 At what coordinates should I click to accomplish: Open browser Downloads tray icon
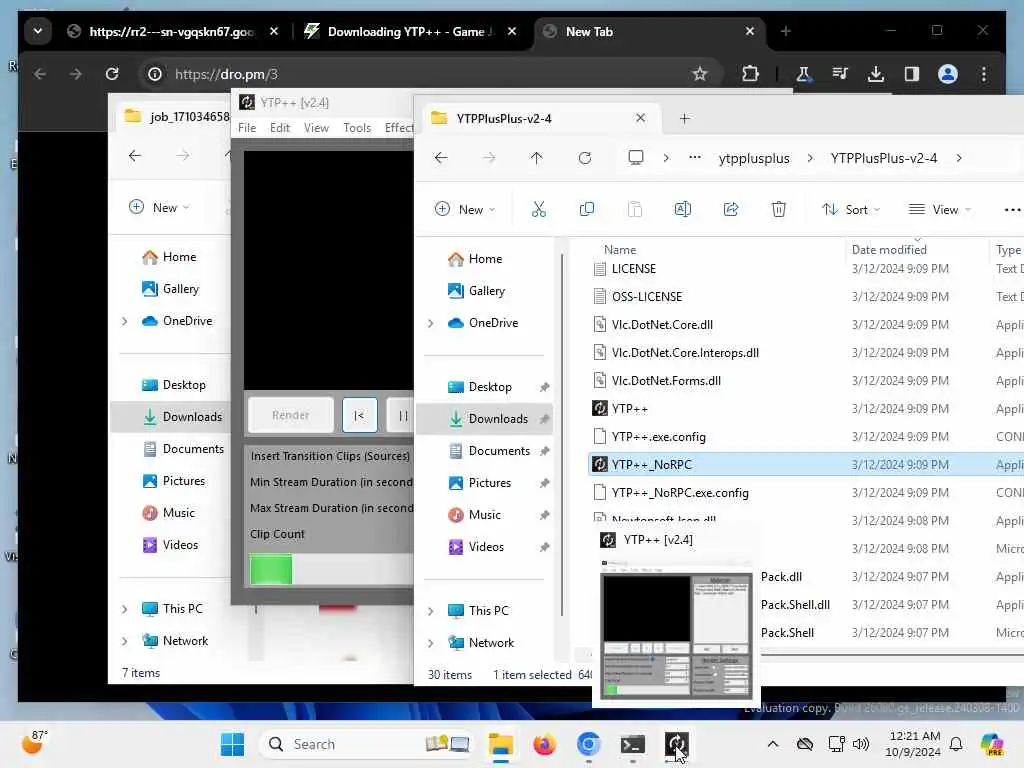point(876,74)
